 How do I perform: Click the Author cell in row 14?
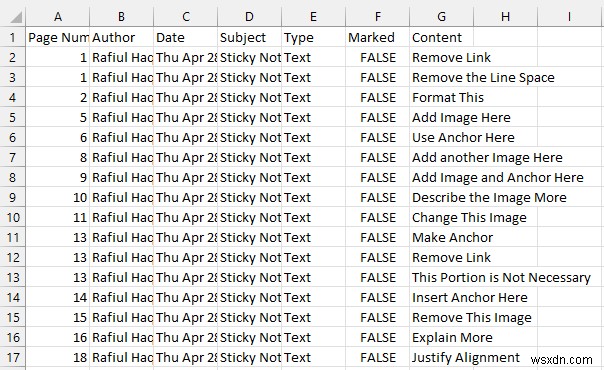point(121,297)
